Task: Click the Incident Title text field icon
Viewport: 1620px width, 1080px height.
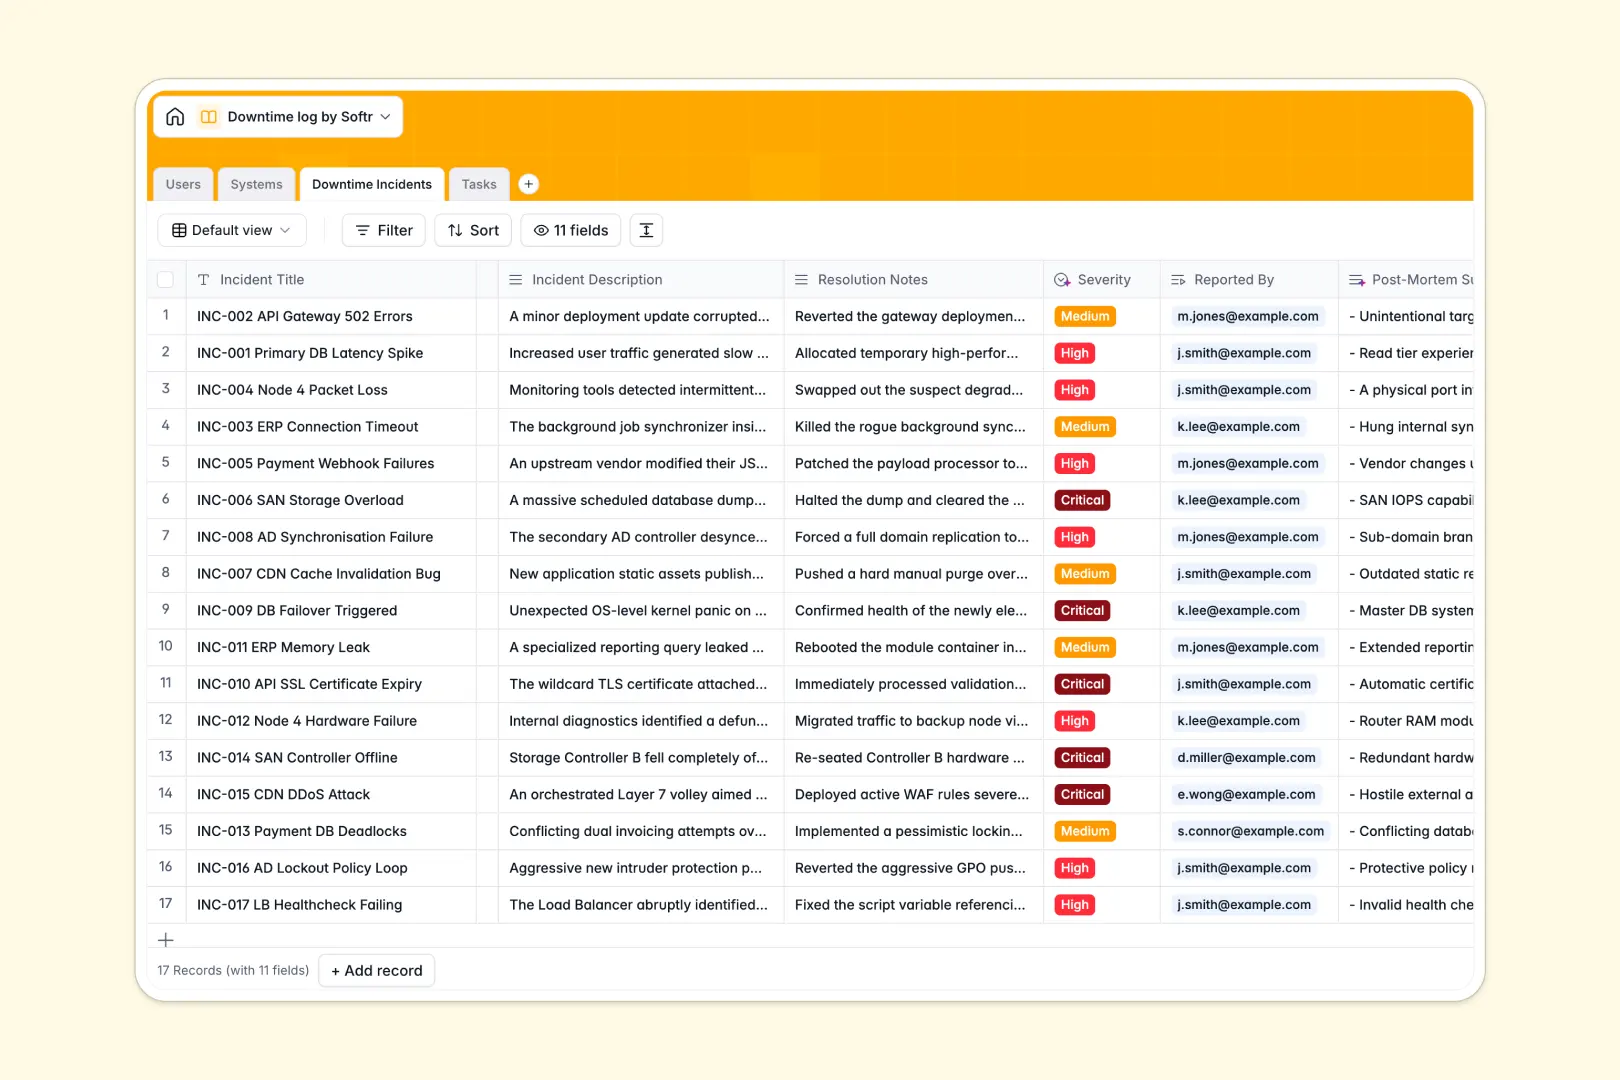Action: tap(204, 279)
